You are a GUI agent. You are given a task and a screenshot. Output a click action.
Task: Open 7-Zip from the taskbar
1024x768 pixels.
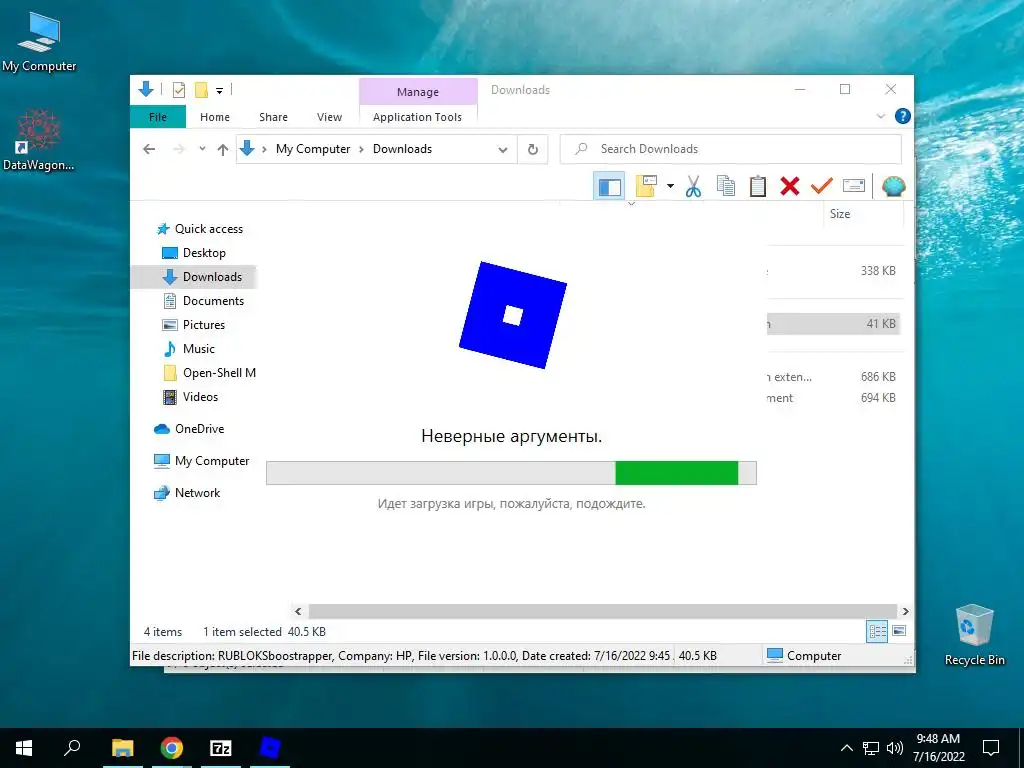coord(221,748)
